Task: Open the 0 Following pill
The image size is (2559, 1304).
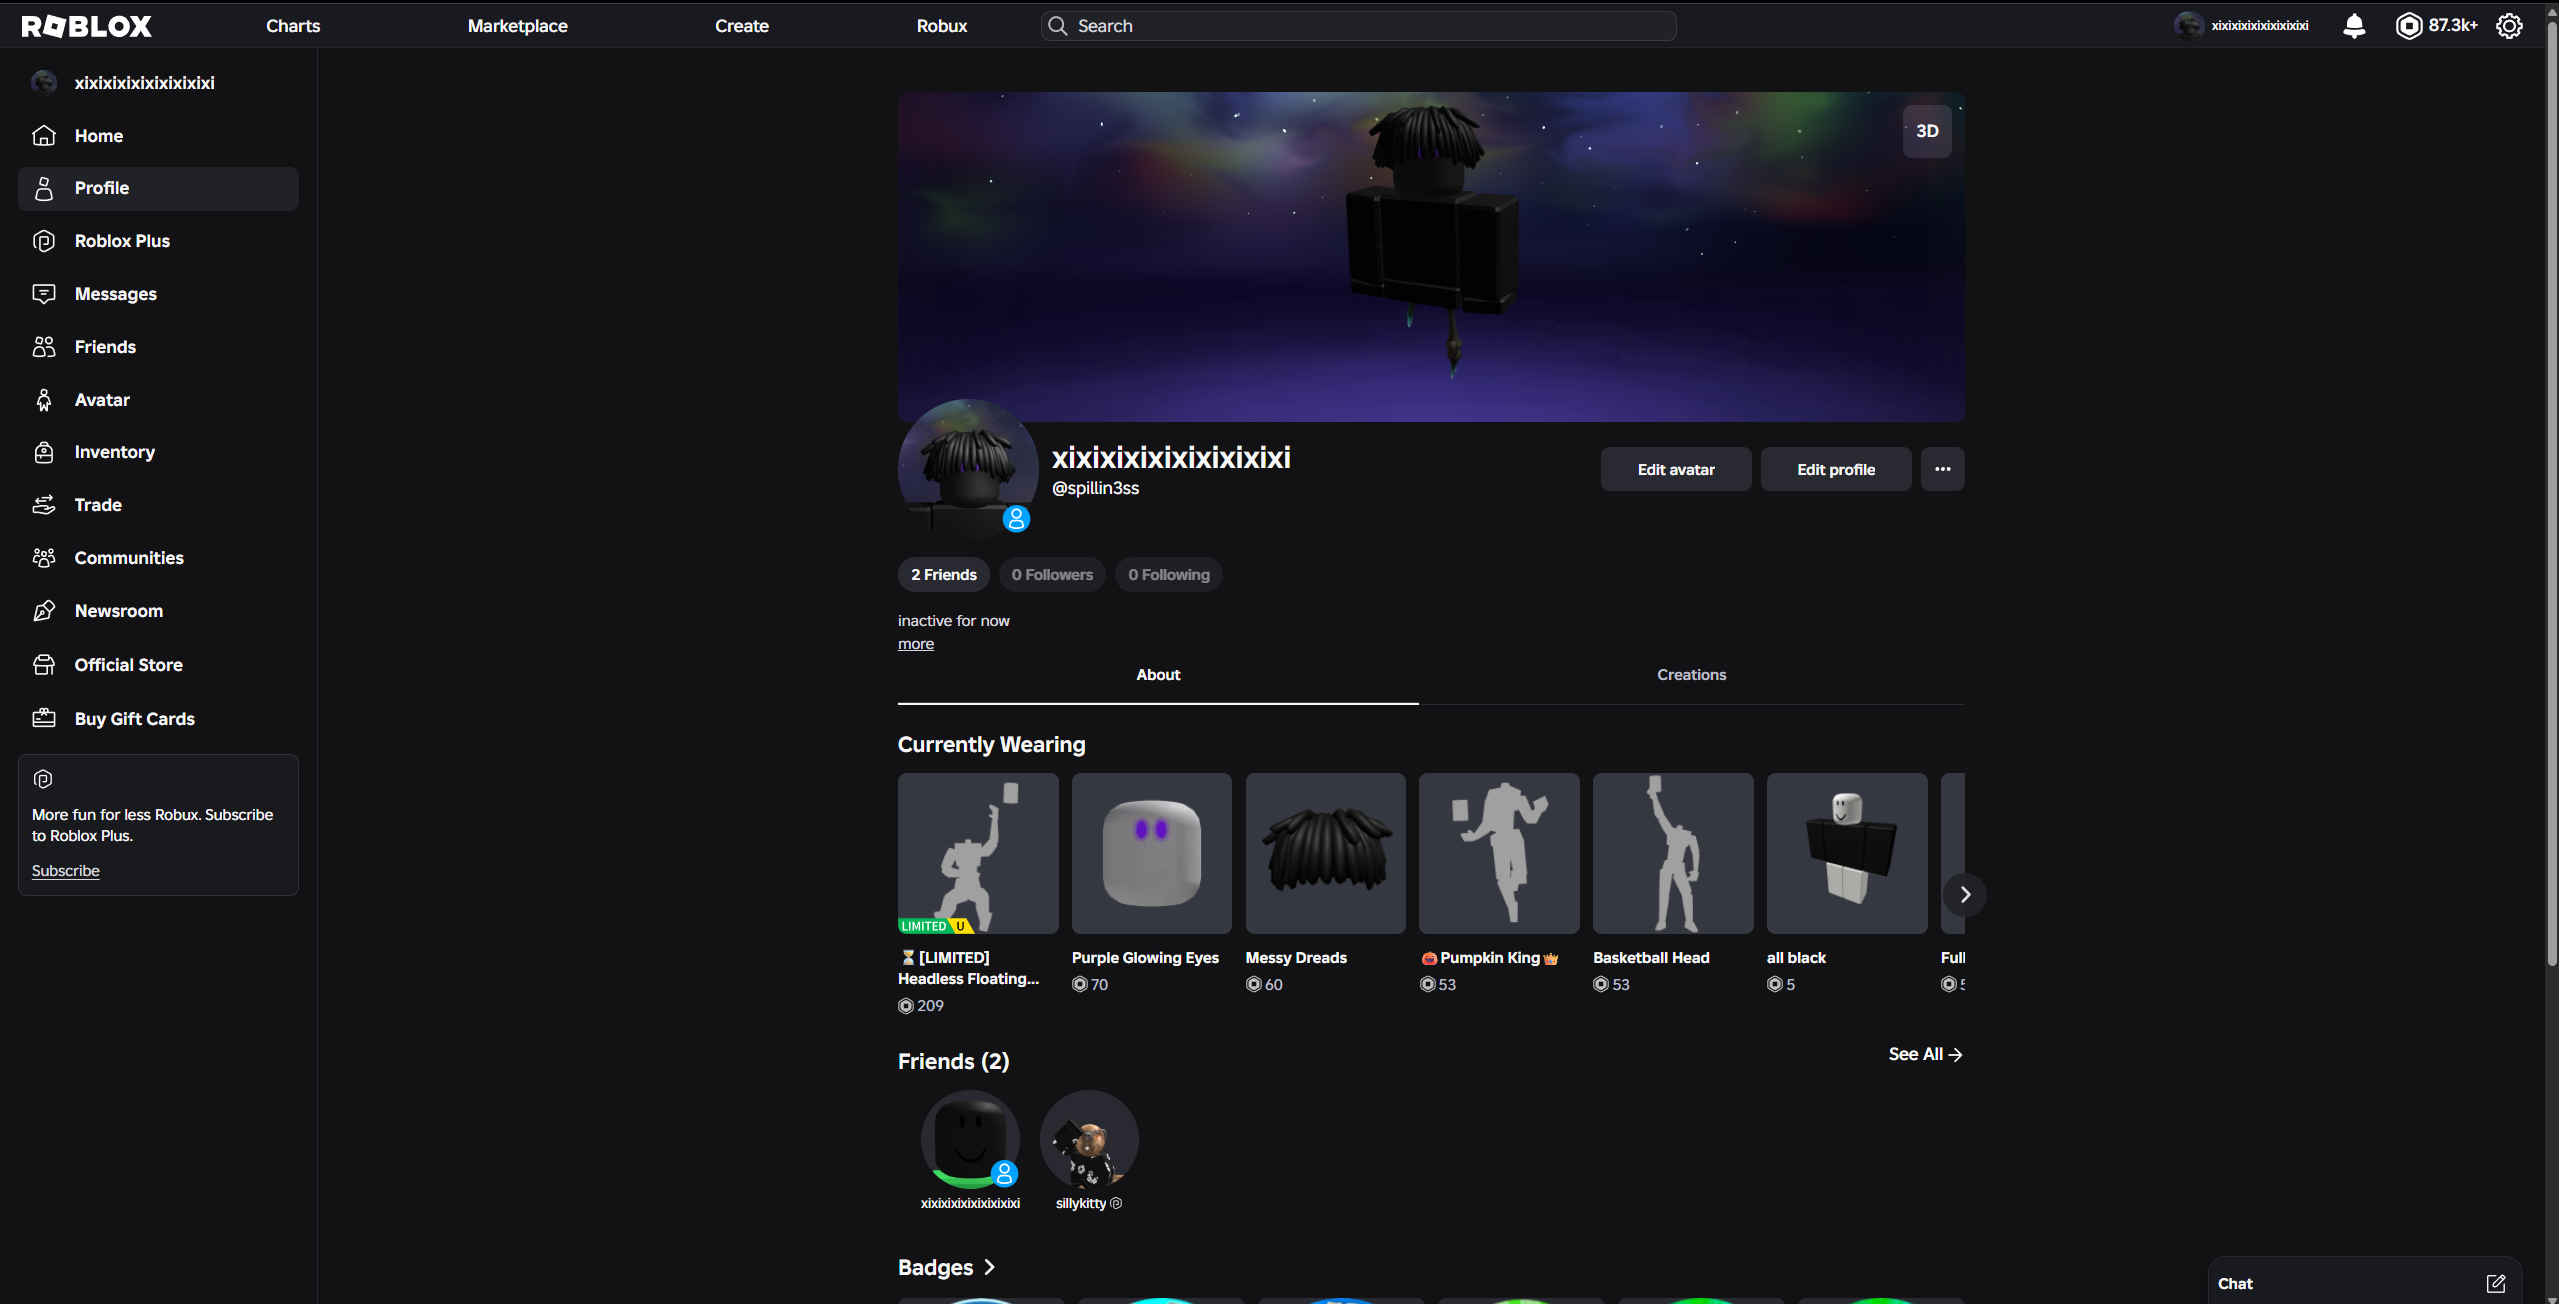Action: coord(1169,575)
